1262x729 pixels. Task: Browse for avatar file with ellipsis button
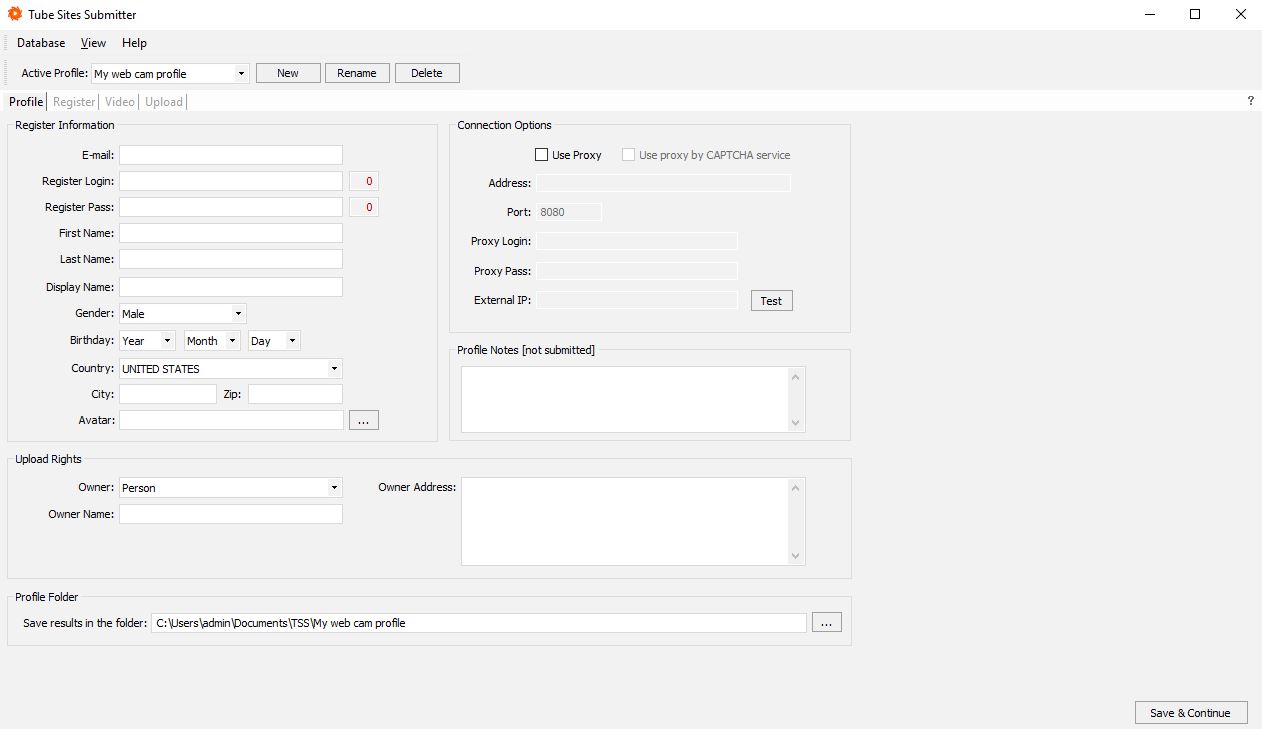363,421
